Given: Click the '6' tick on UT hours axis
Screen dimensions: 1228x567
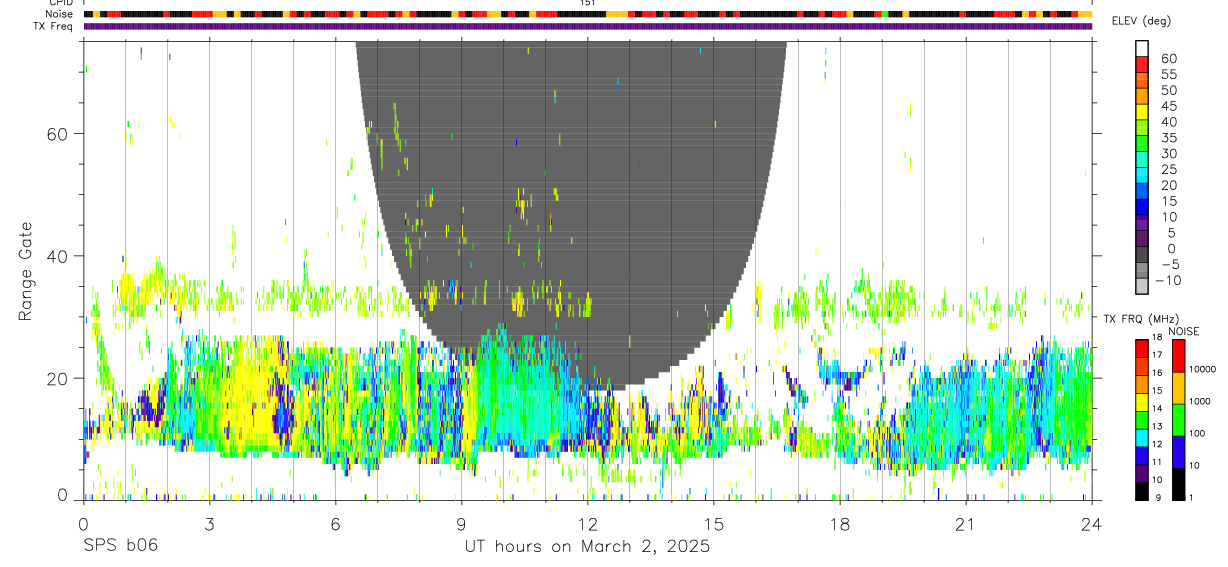Looking at the screenshot, I should click(335, 524).
